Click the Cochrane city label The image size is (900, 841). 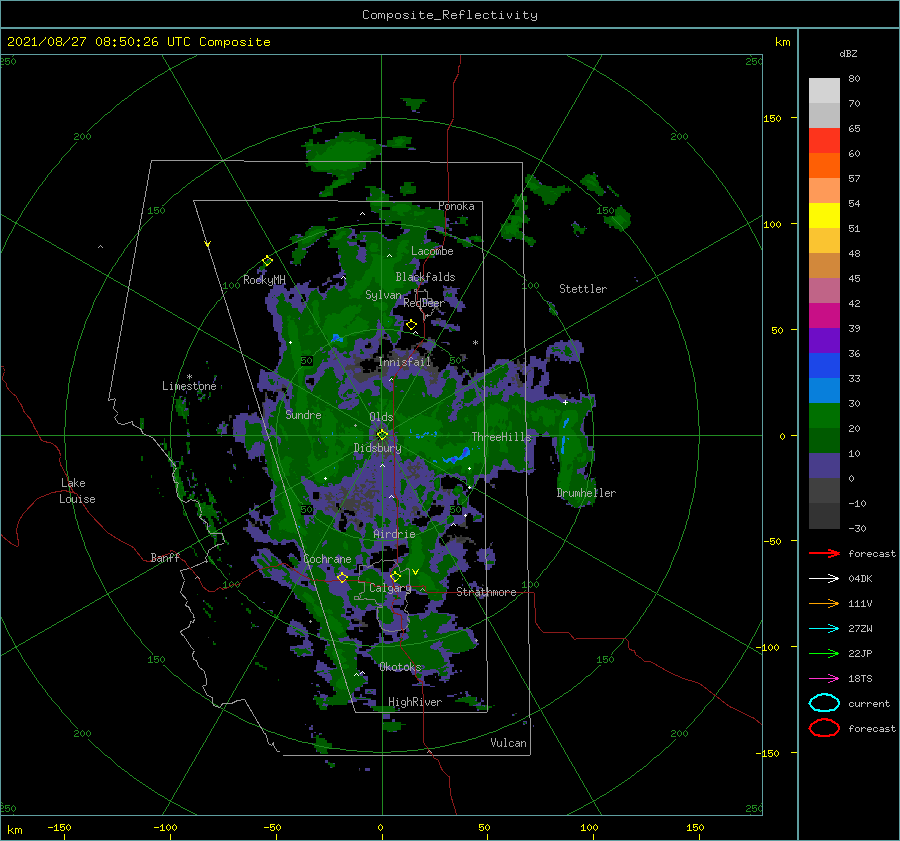click(327, 559)
